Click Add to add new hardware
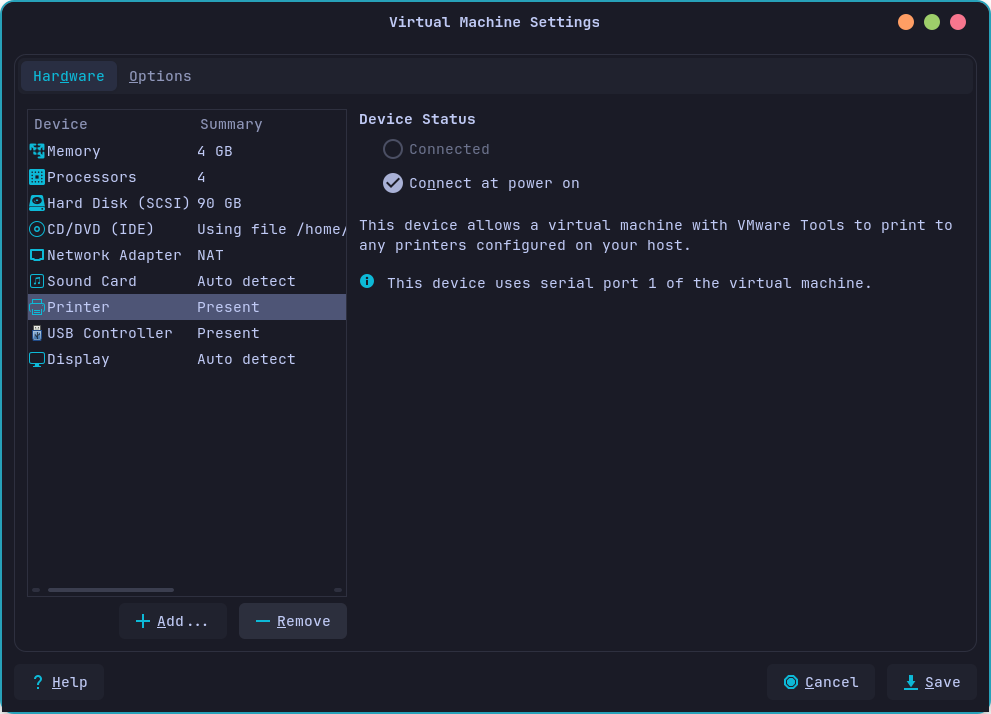This screenshot has height=714, width=991. pos(172,621)
